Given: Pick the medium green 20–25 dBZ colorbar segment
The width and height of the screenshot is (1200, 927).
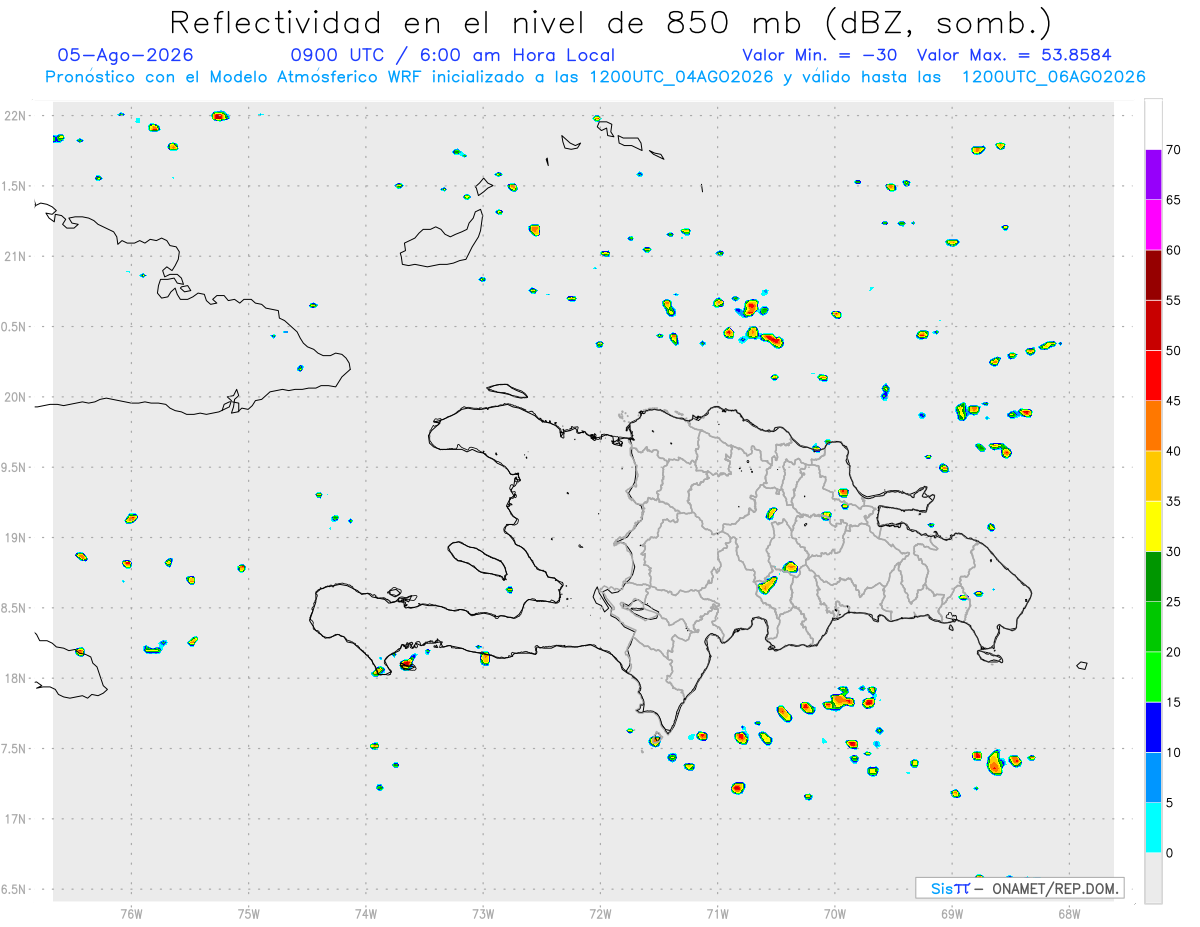Looking at the screenshot, I should 1153,627.
